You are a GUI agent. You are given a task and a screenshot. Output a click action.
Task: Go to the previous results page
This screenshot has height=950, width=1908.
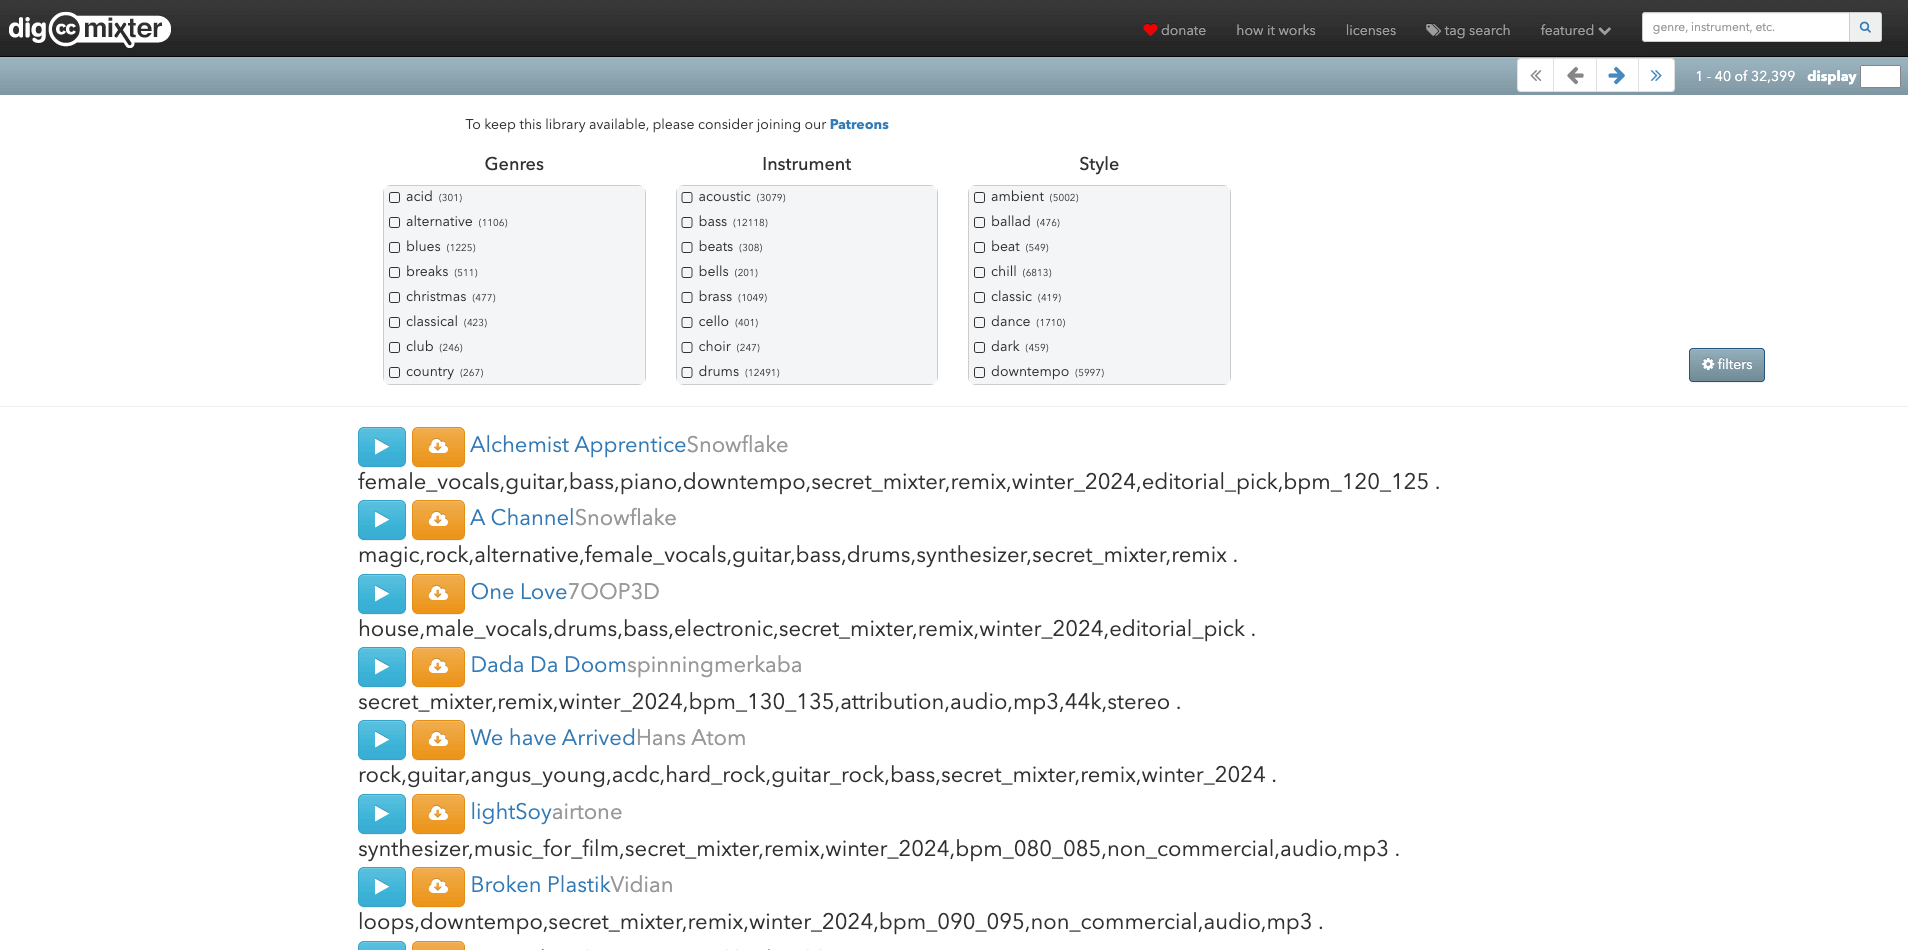pos(1575,76)
